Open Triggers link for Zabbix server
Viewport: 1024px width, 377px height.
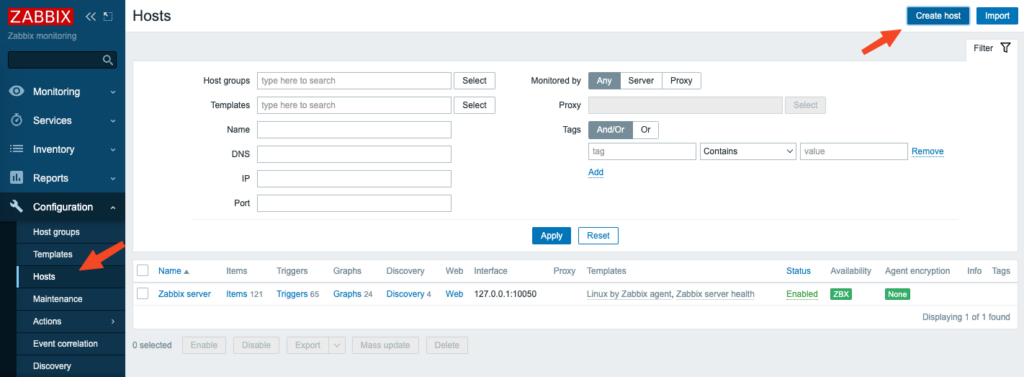coord(291,294)
